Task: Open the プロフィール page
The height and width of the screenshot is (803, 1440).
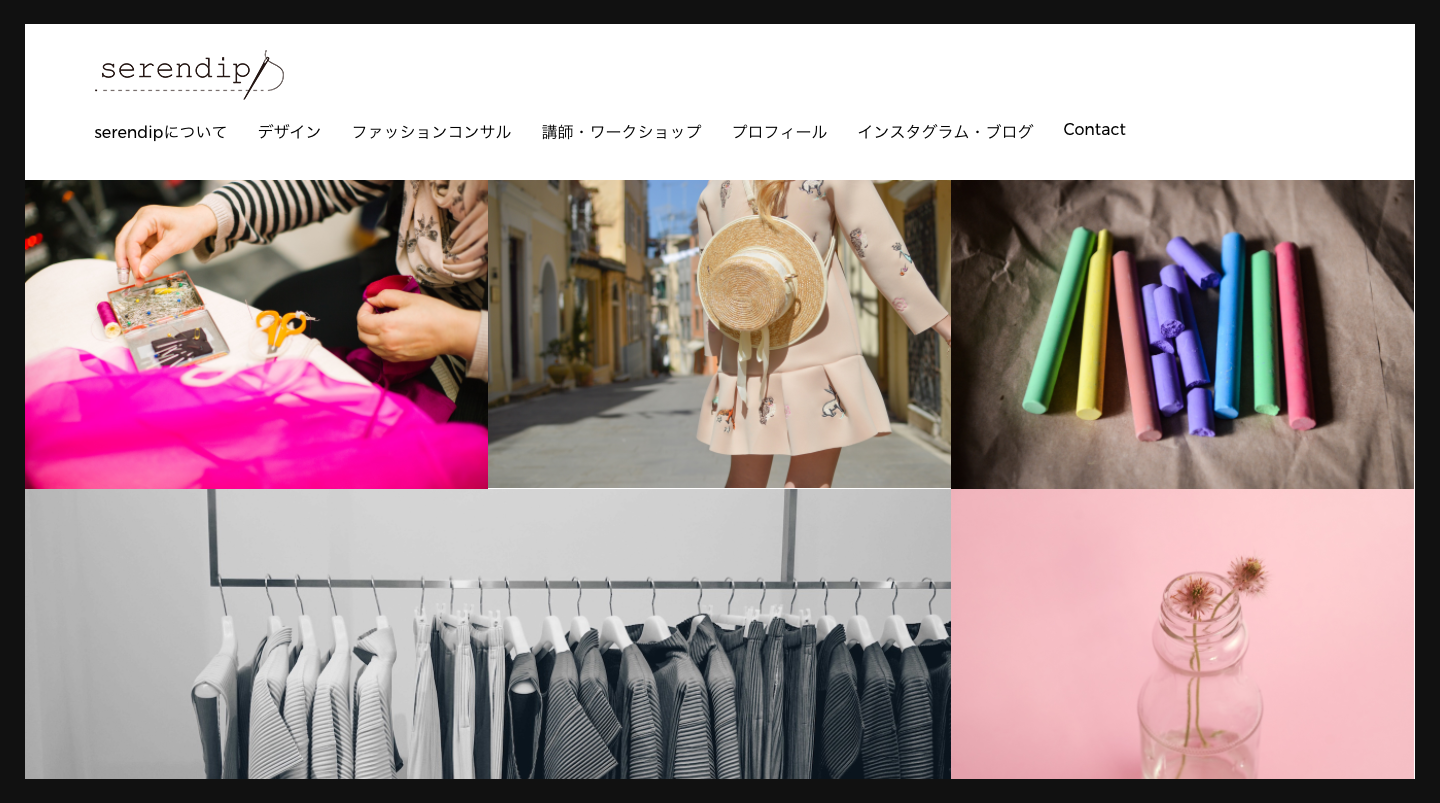Action: [x=779, y=131]
